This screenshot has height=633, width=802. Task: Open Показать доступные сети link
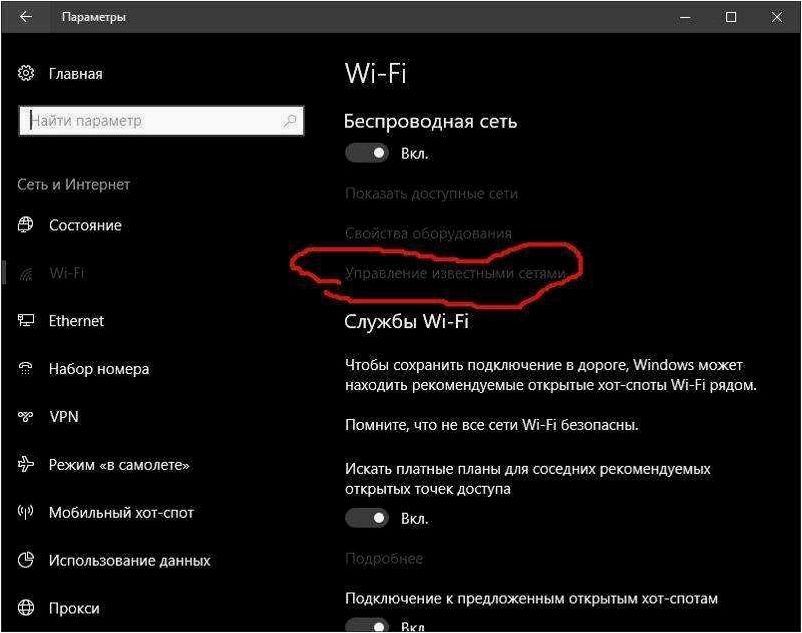click(431, 194)
